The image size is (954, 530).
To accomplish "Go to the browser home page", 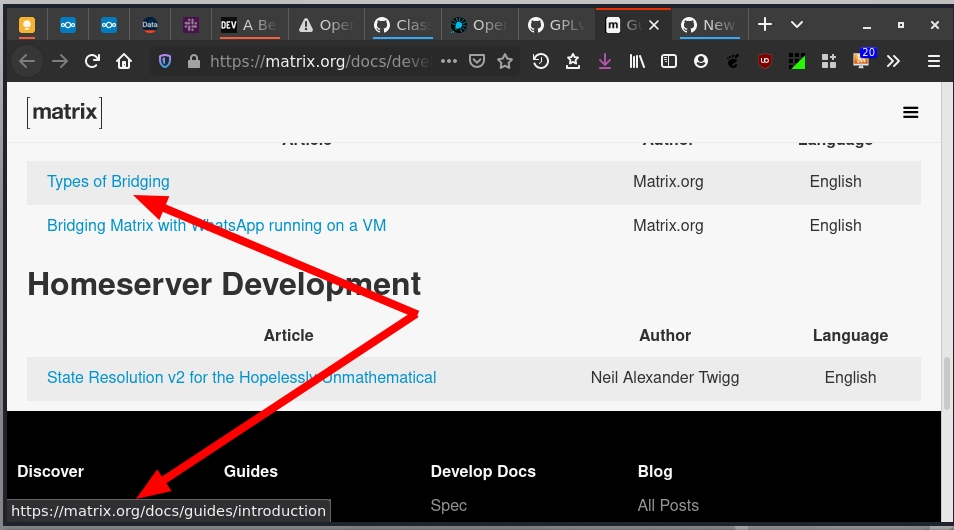I will coord(124,61).
